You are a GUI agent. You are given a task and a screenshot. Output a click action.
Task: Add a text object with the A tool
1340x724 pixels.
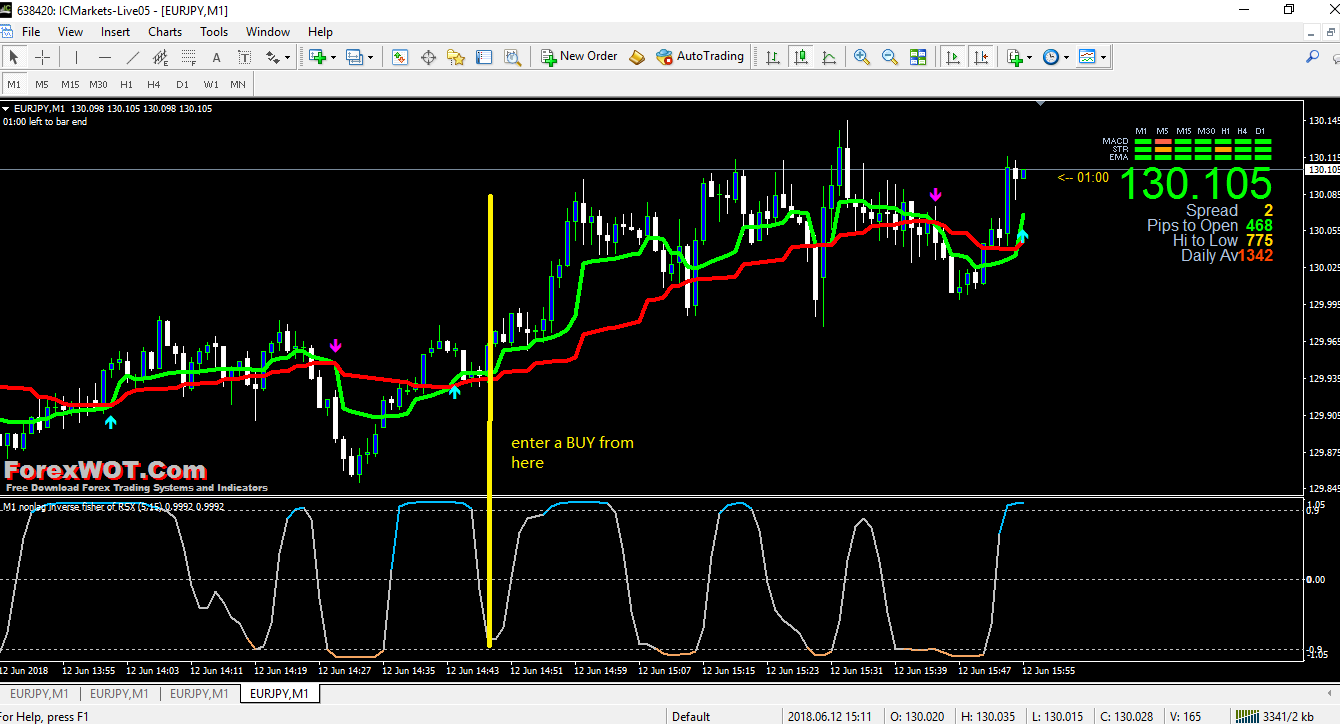tap(217, 57)
